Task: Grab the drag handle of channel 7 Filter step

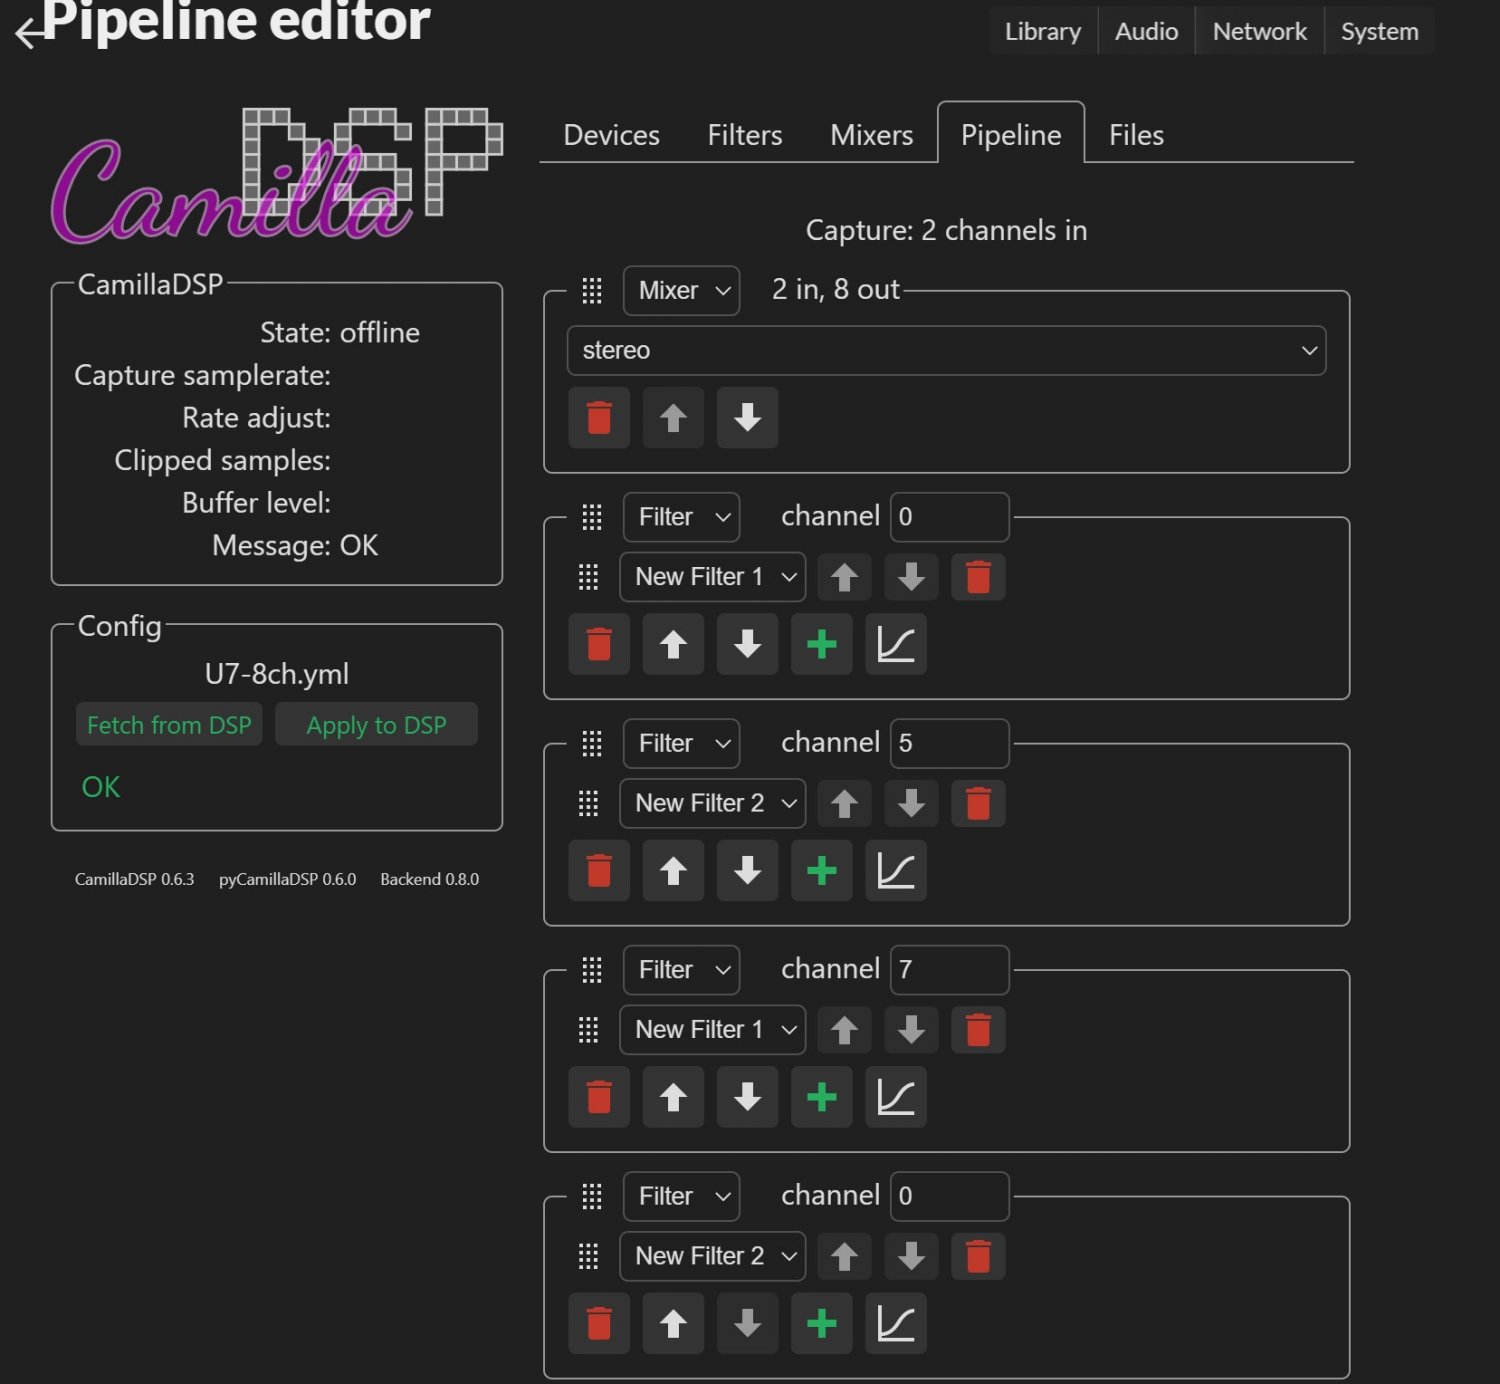Action: pos(592,970)
